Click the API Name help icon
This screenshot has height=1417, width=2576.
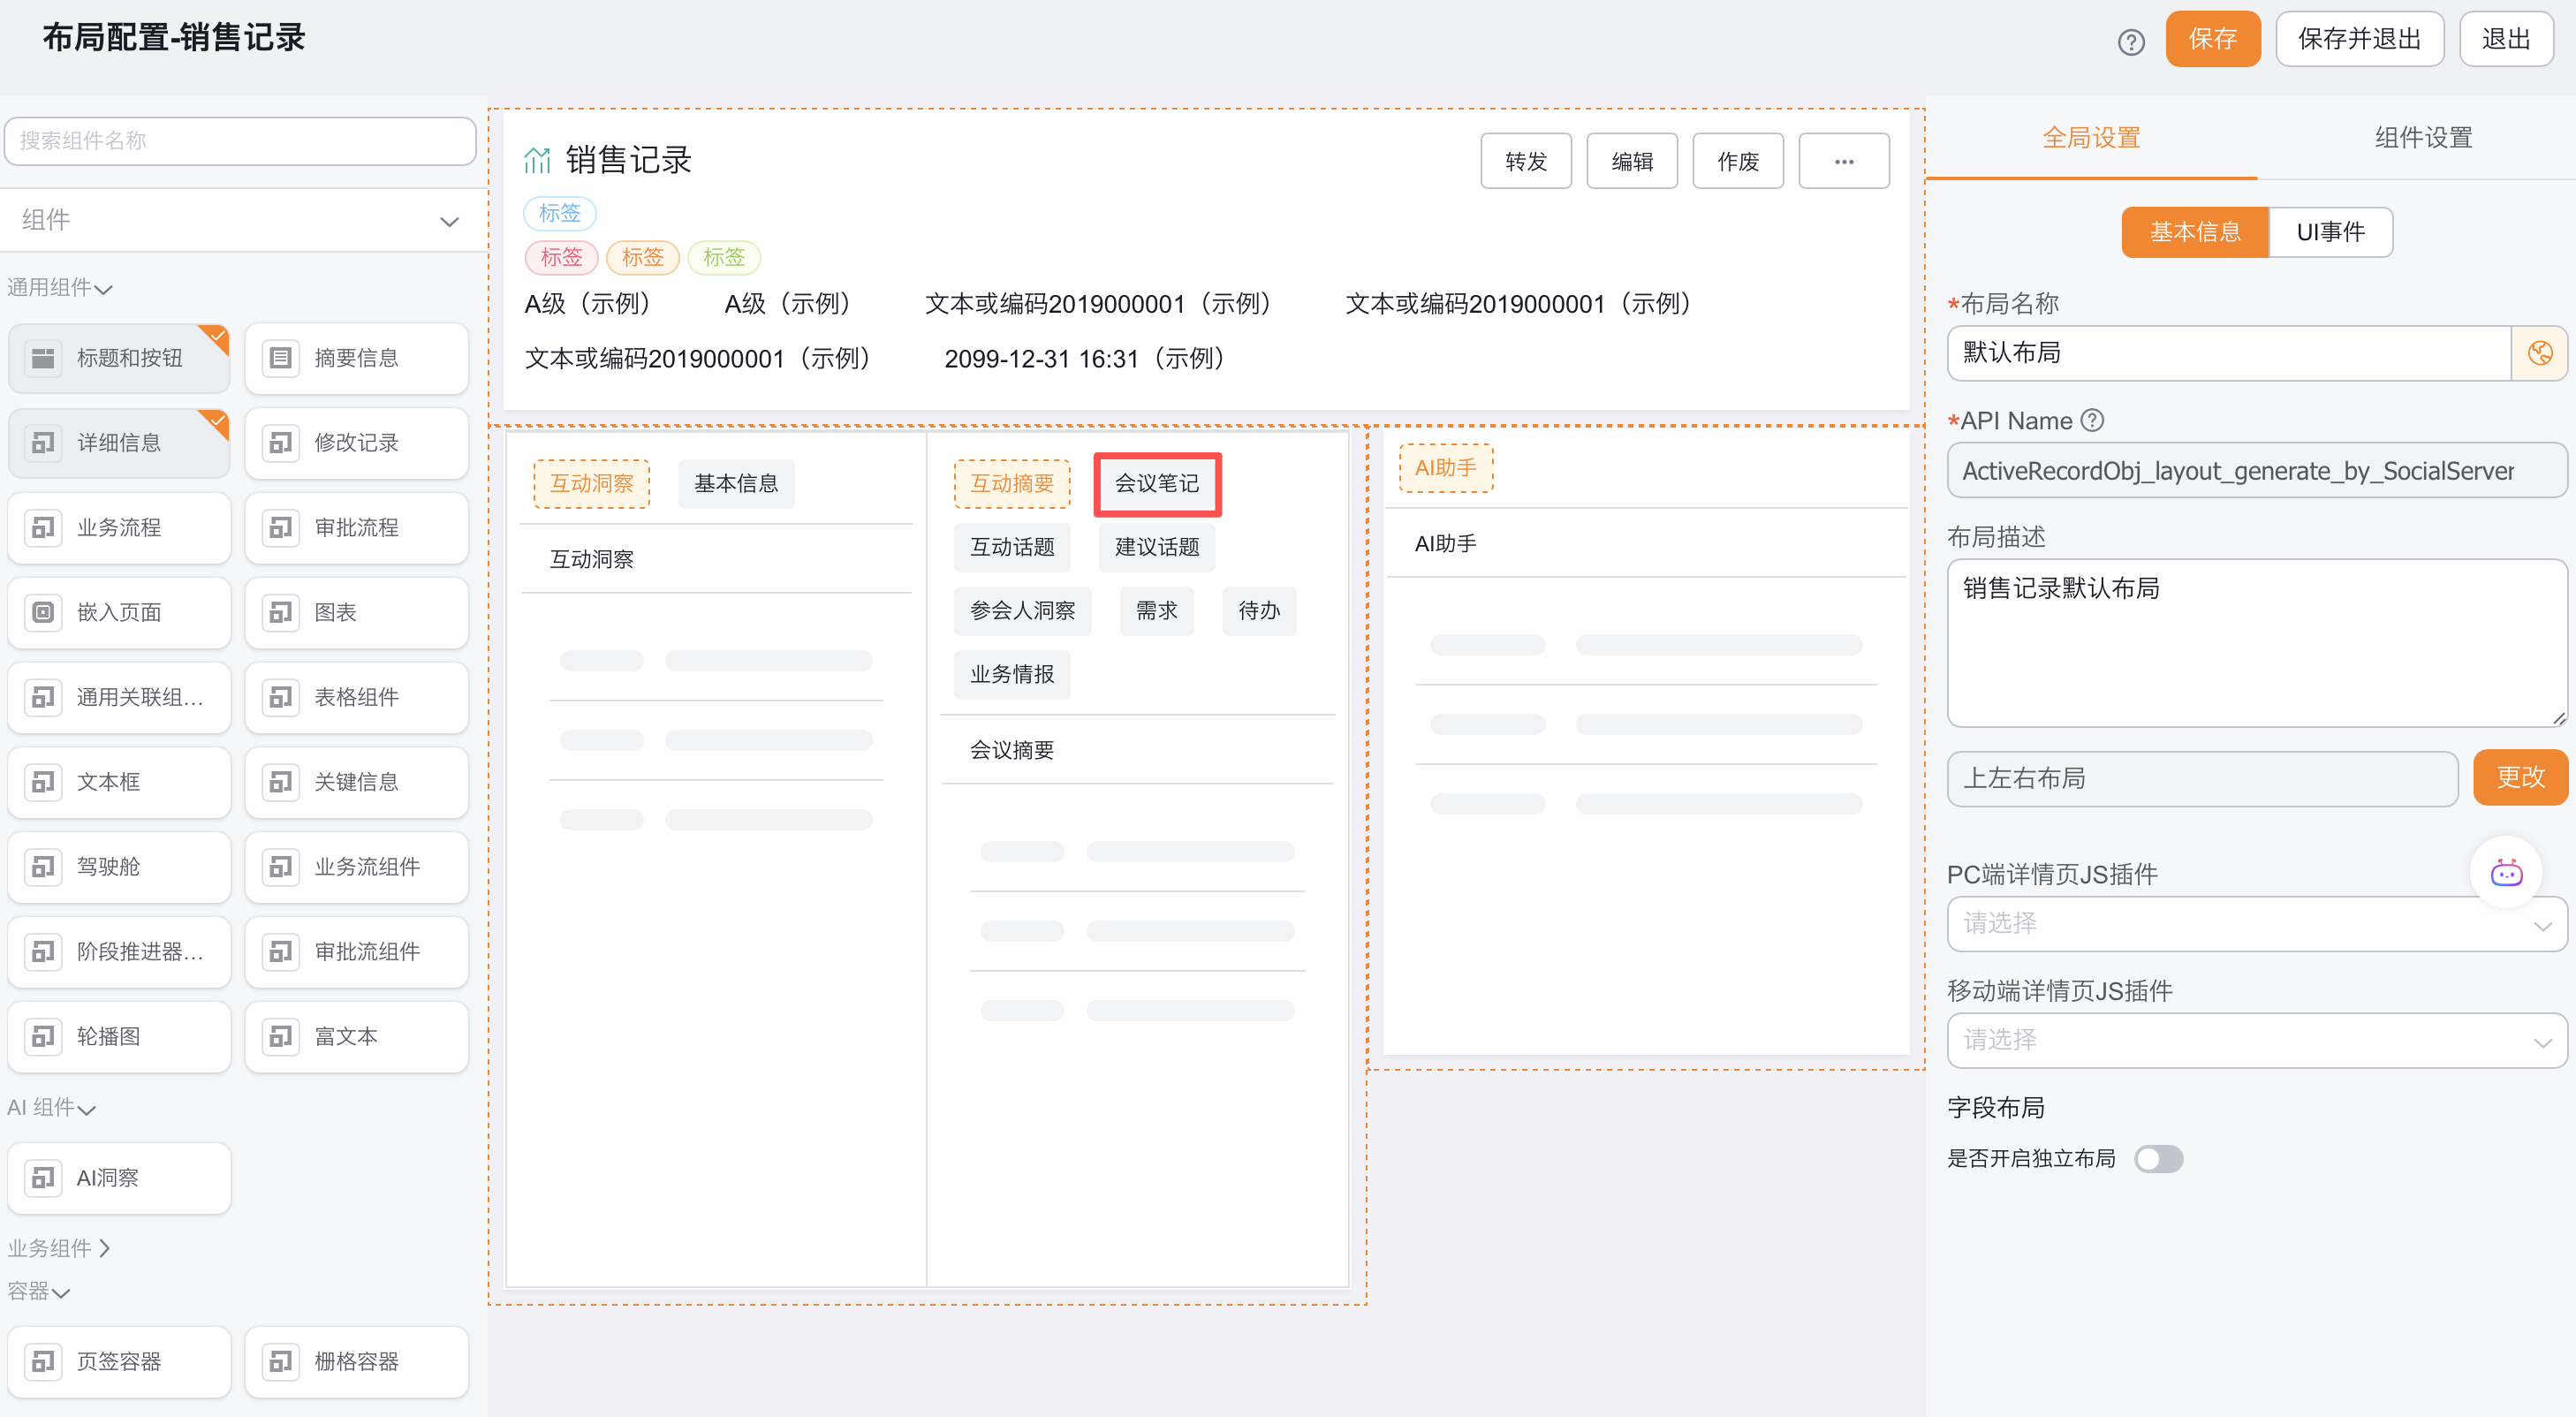click(x=2092, y=420)
